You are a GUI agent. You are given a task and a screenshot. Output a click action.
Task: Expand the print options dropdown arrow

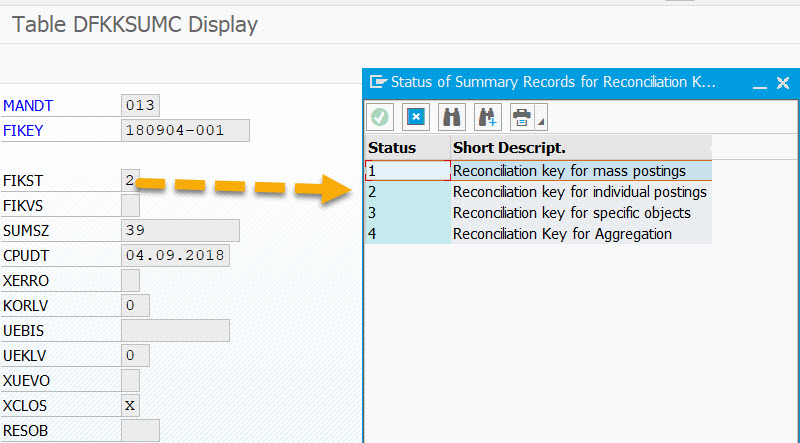coord(541,122)
